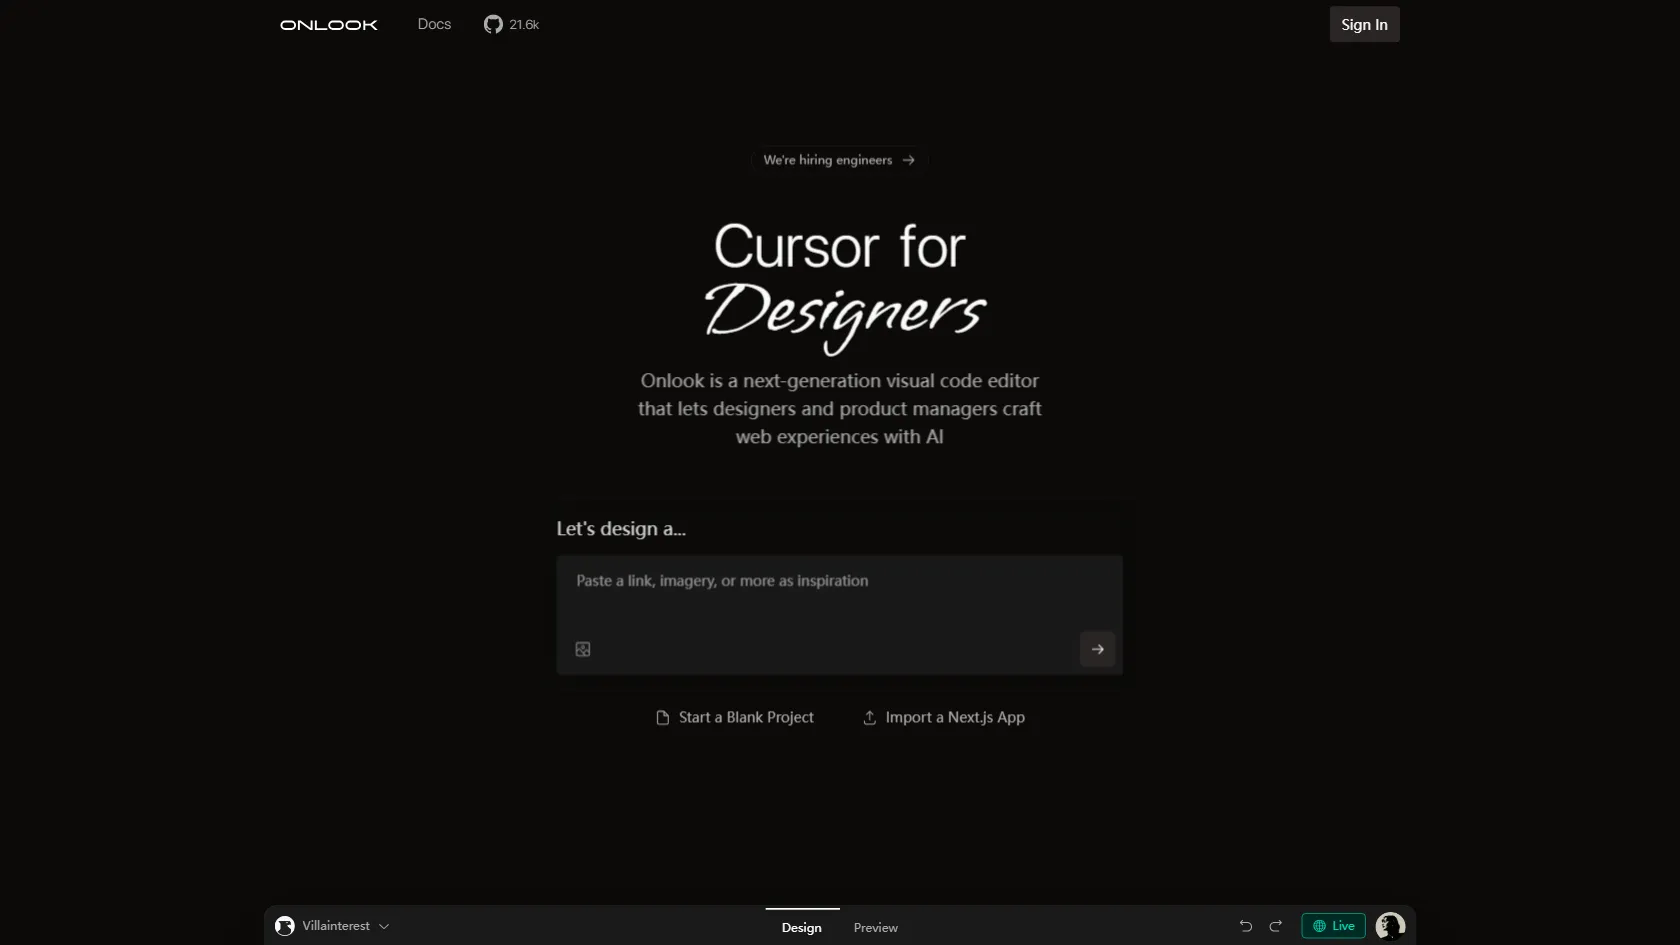Click the Live status button
1680x945 pixels.
point(1333,926)
